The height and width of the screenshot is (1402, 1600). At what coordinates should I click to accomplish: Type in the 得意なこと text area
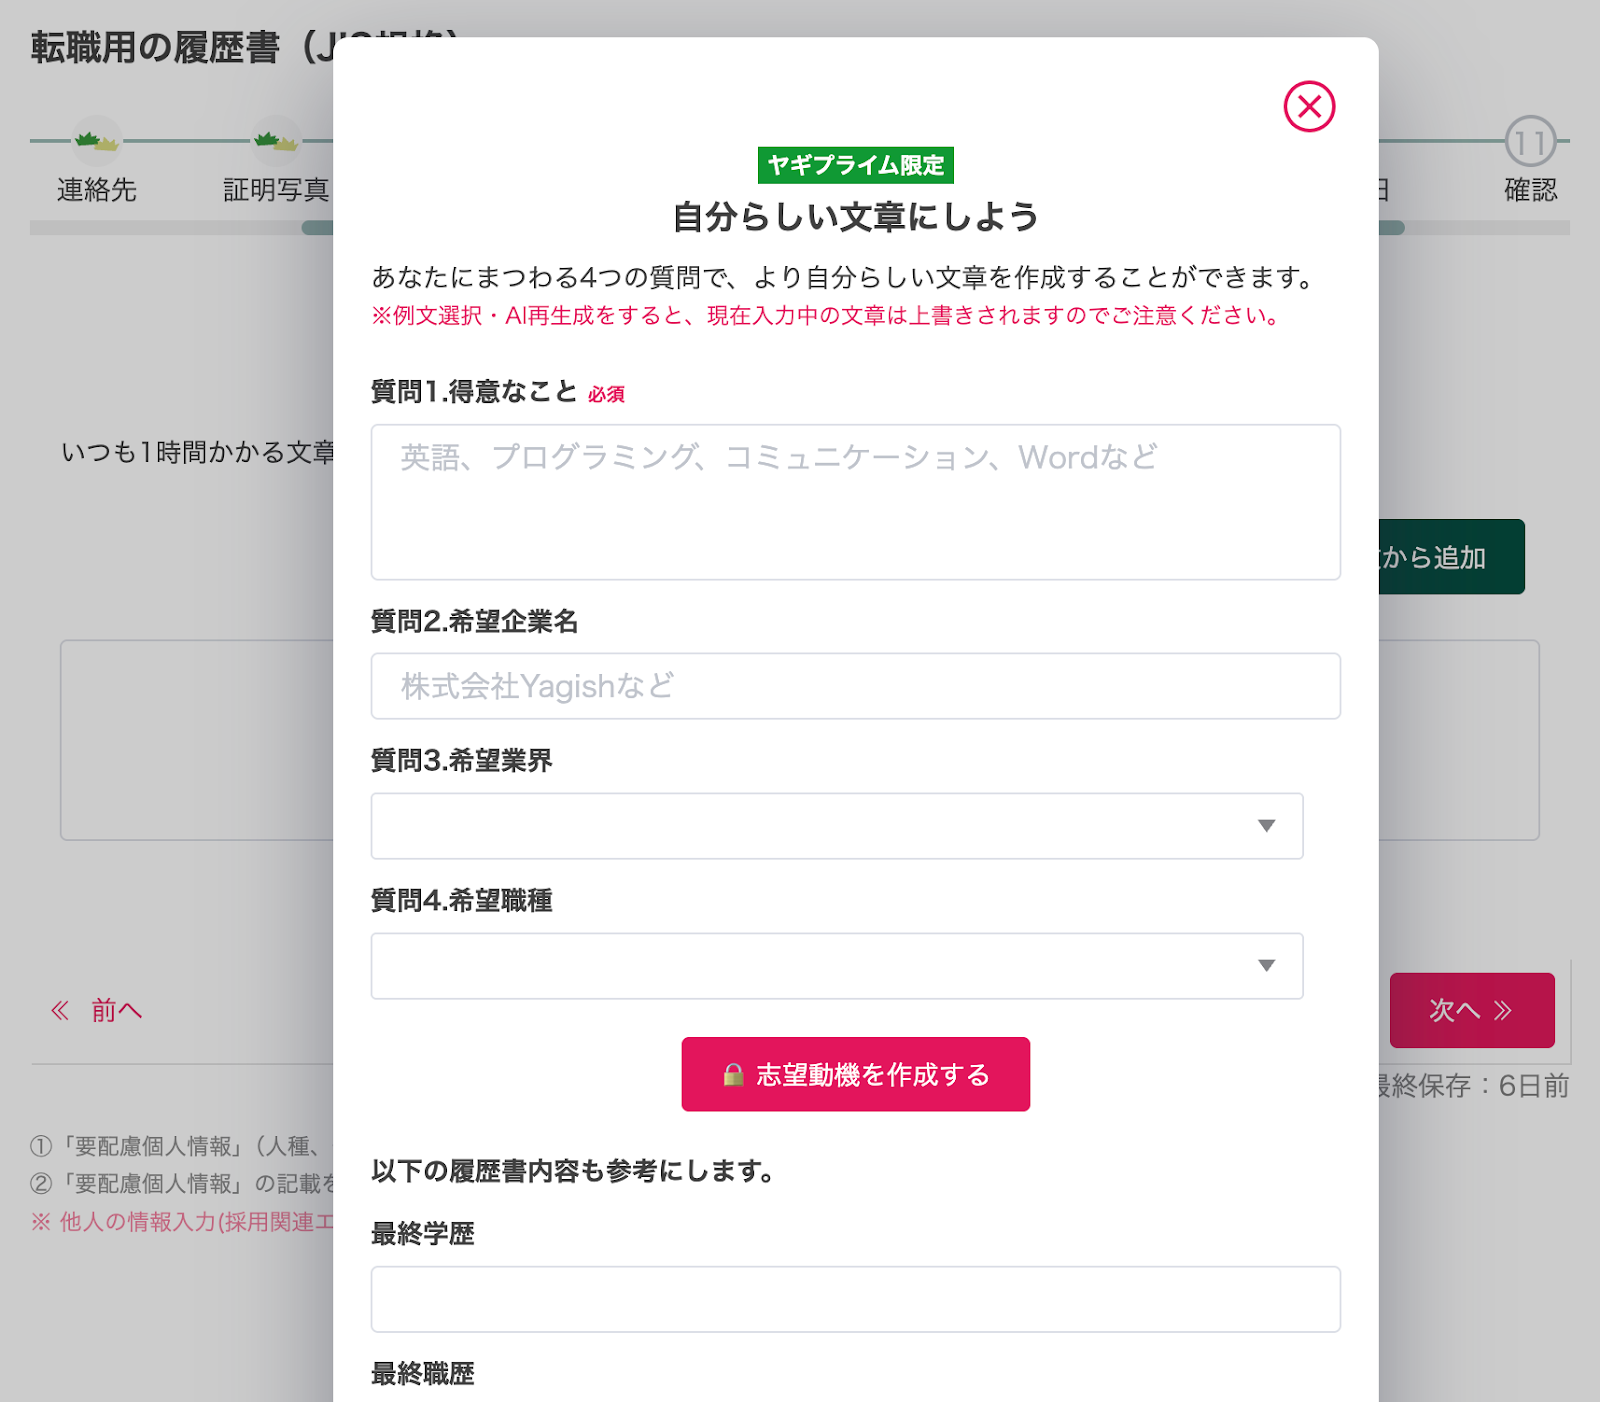pyautogui.click(x=855, y=502)
